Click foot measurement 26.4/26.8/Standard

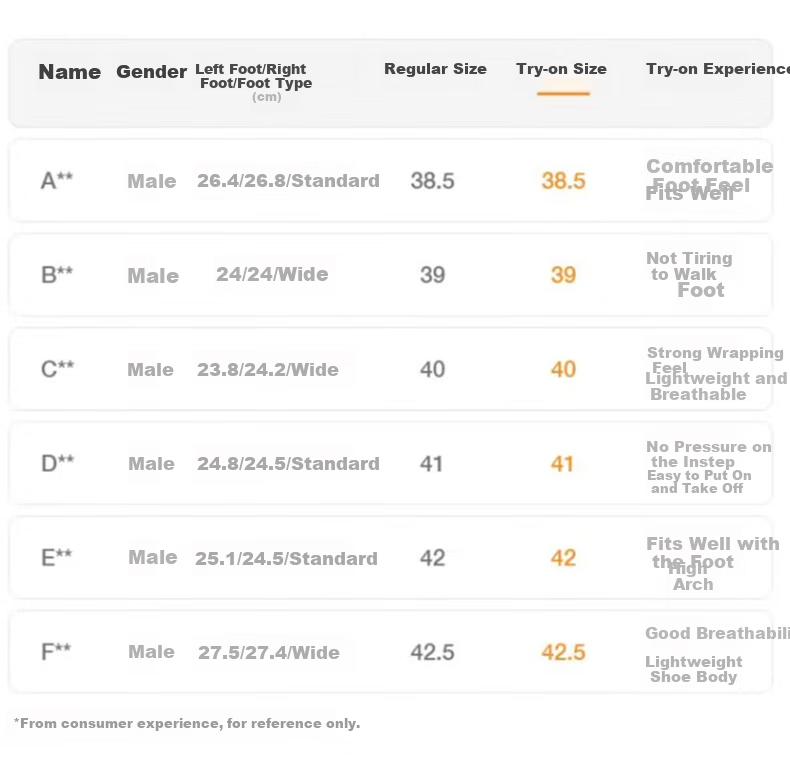[288, 181]
